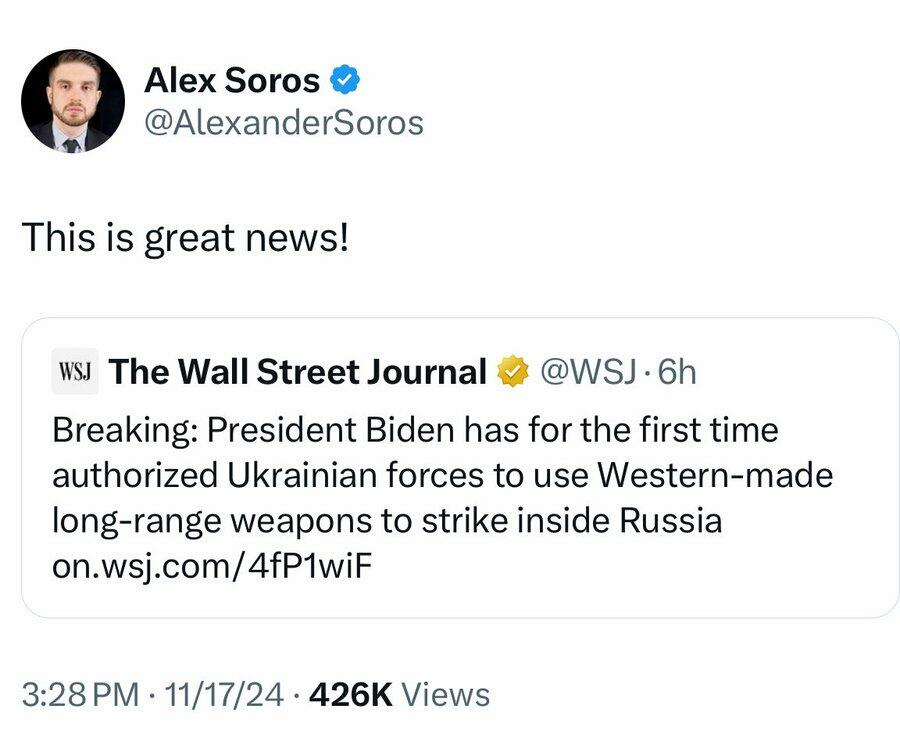Viewport: 900px width, 745px height.
Task: Select the "This is great news!" tweet text
Action: click(185, 238)
